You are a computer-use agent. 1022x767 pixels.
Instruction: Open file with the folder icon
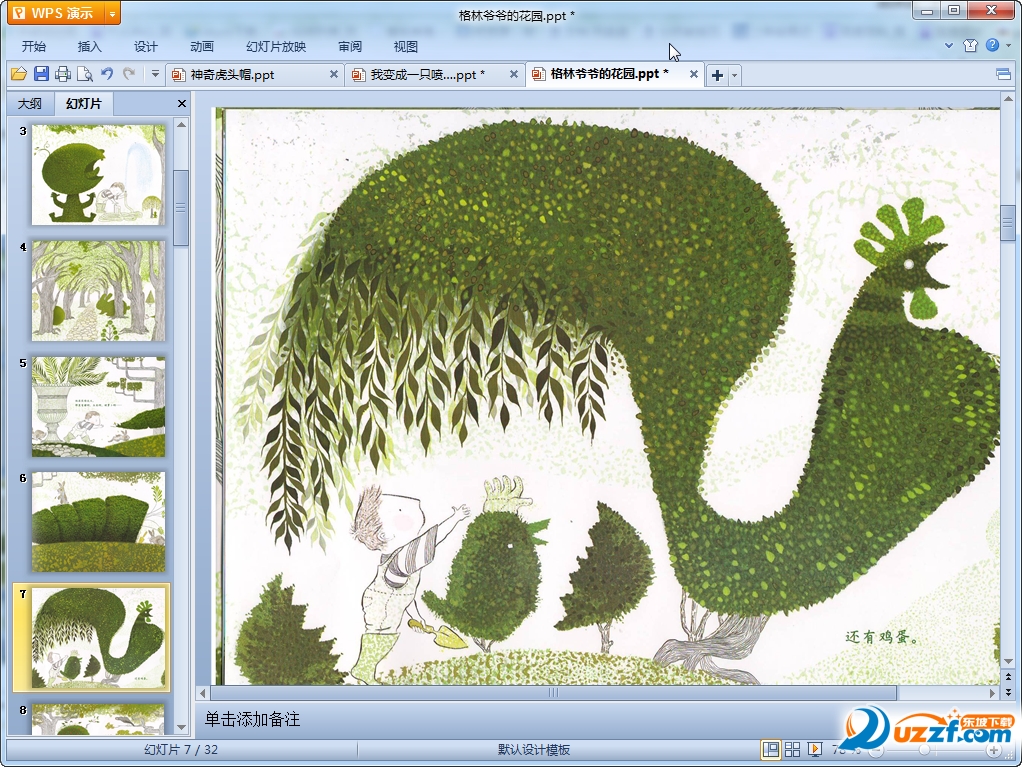coord(19,74)
